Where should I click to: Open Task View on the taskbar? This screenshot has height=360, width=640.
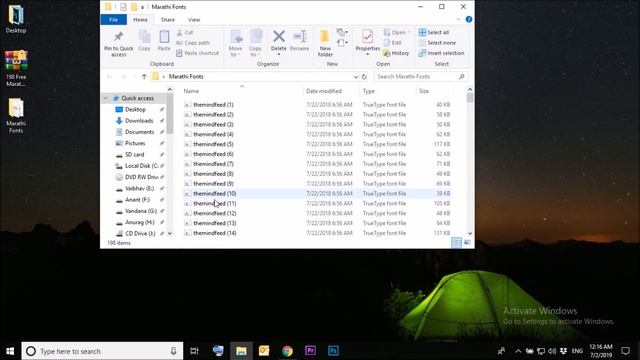194,351
